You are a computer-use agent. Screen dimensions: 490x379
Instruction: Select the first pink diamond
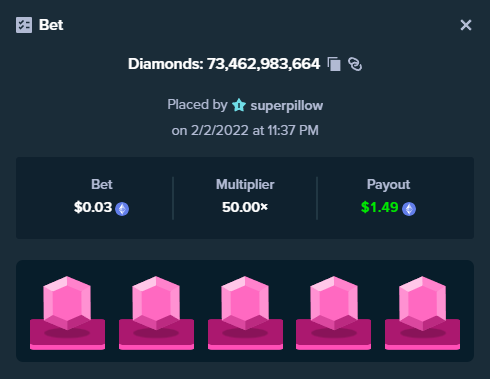tap(67, 313)
